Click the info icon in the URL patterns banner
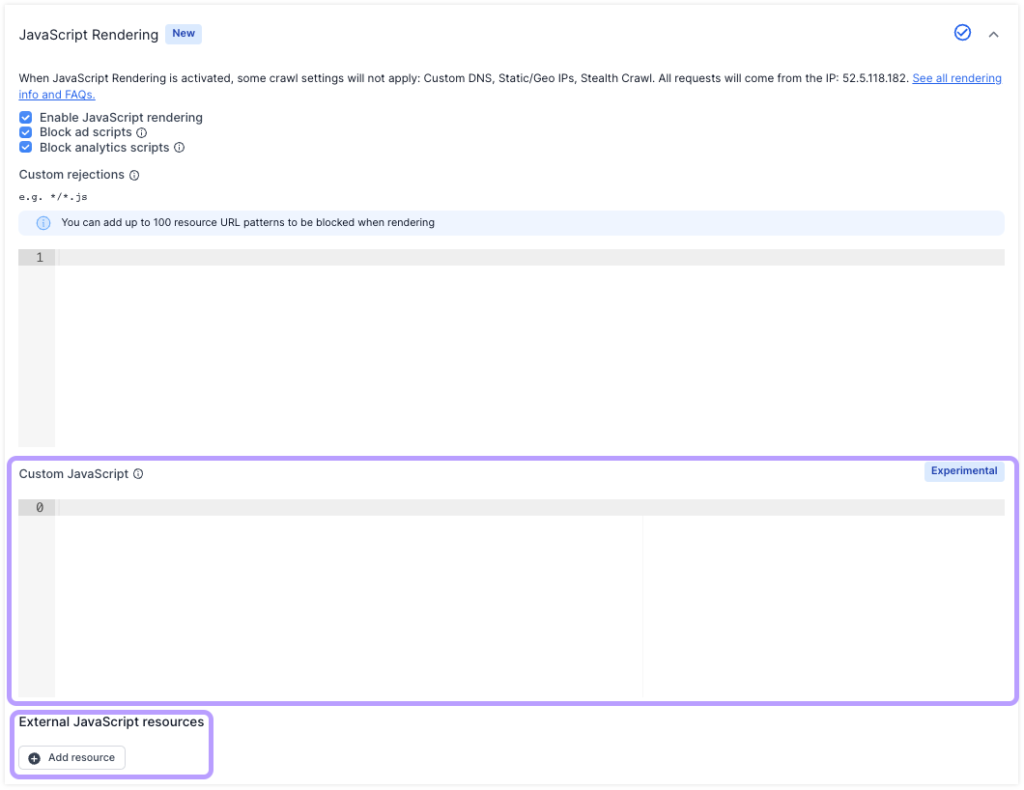The height and width of the screenshot is (790, 1024). (x=42, y=222)
